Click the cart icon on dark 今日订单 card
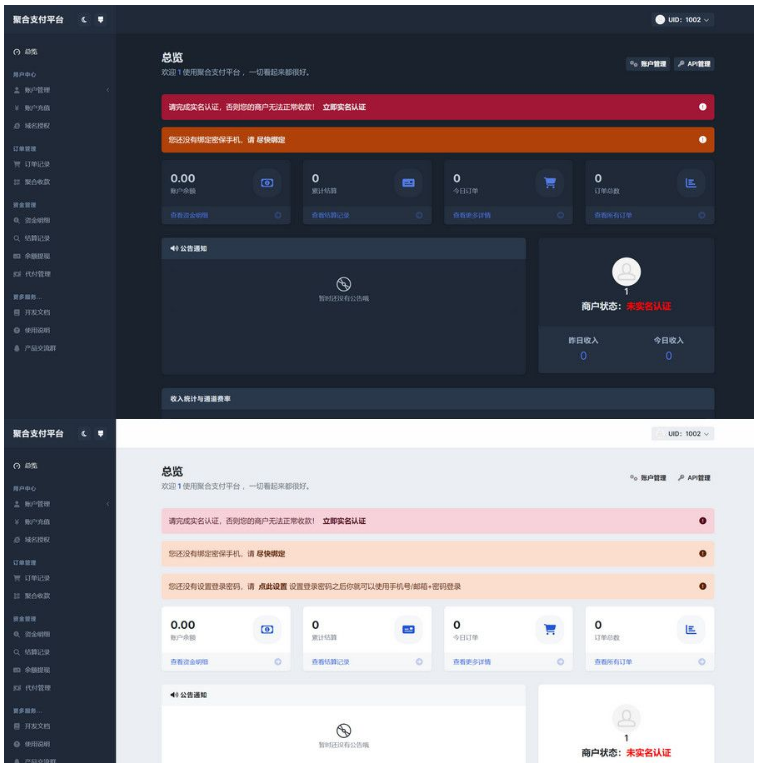This screenshot has width=760, height=763. coord(549,183)
